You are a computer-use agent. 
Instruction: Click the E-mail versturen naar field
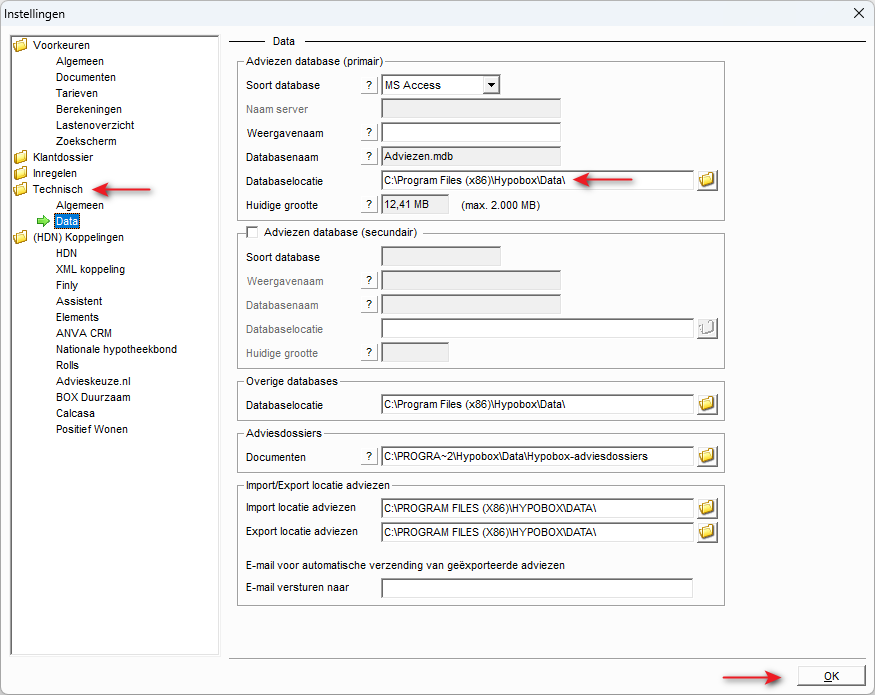click(537, 588)
